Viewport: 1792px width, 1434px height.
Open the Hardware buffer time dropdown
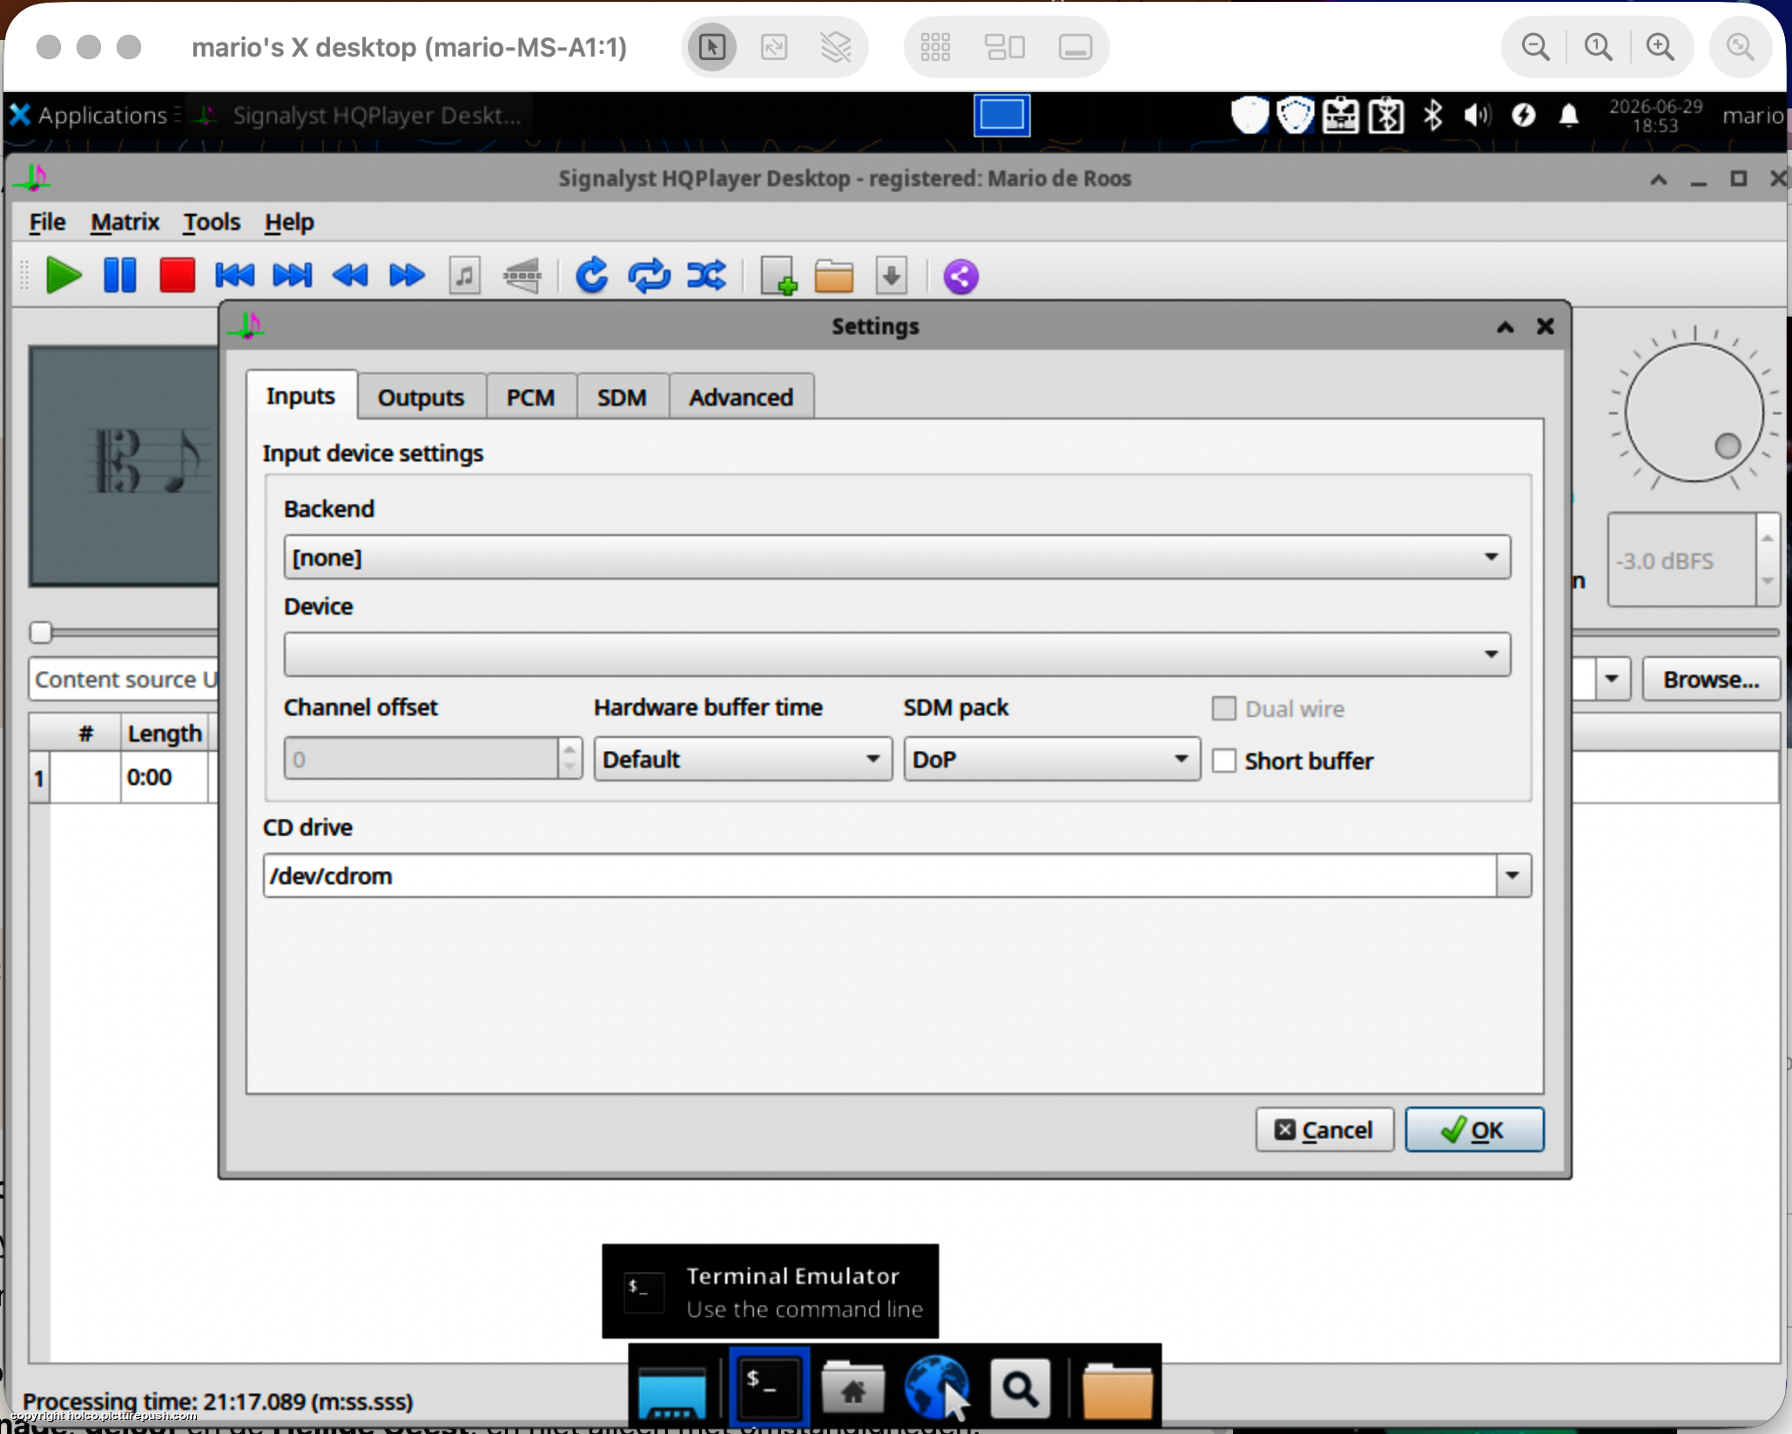(x=742, y=759)
